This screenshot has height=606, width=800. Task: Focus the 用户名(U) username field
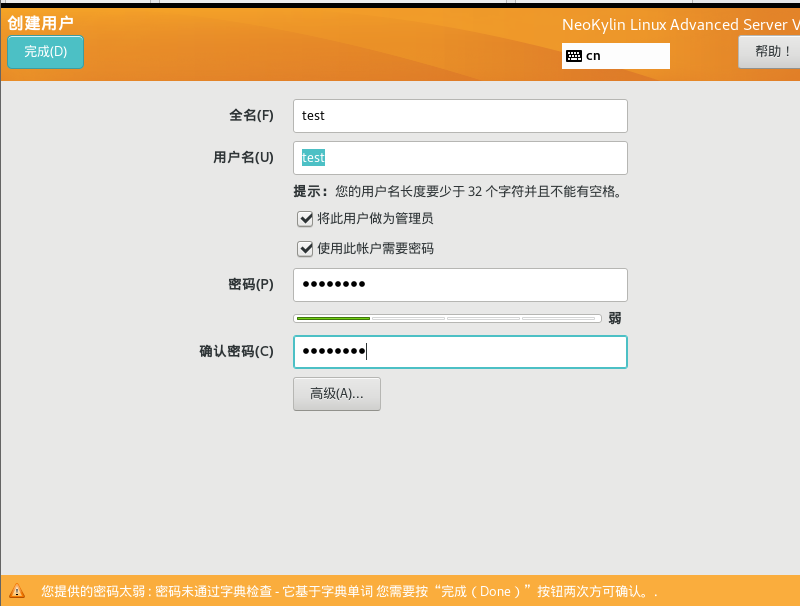point(460,158)
